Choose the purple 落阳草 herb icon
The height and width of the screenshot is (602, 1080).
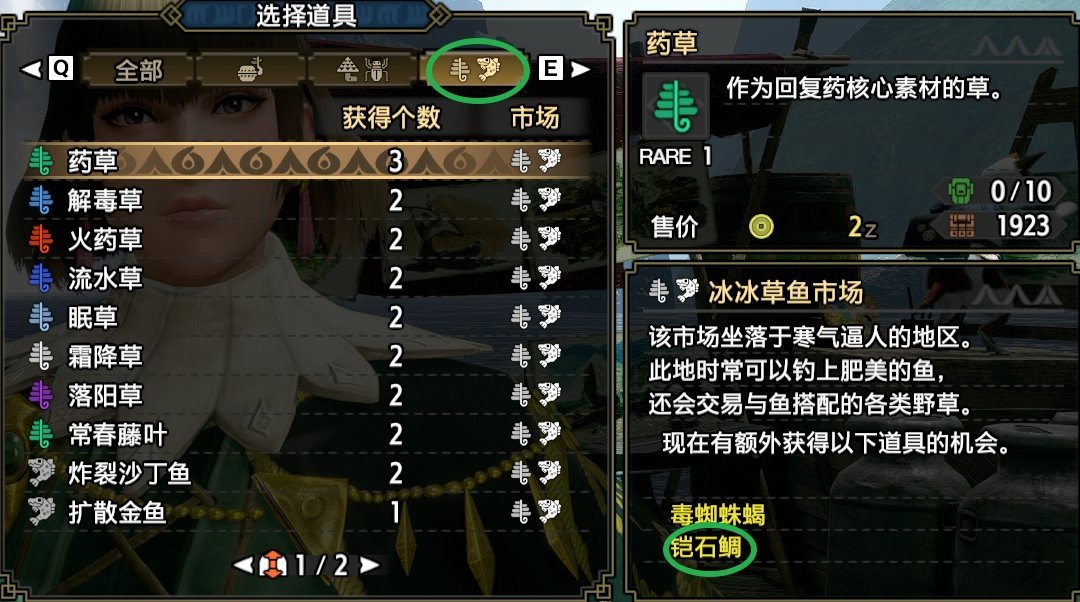click(41, 395)
